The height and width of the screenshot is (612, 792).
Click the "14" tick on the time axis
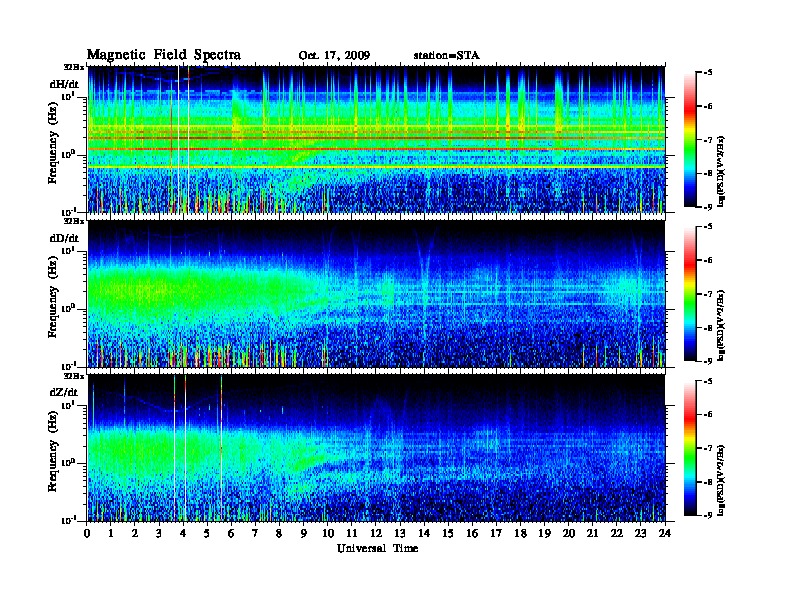click(424, 533)
